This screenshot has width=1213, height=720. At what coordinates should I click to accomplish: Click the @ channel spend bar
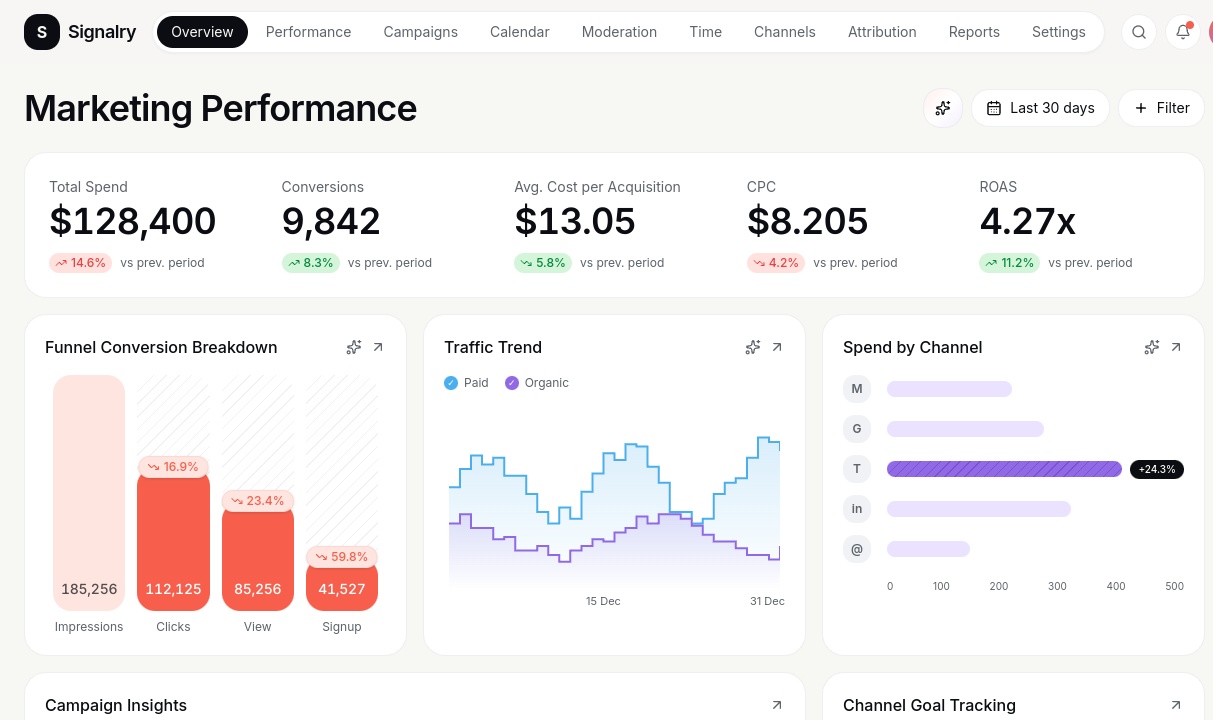[x=928, y=549]
